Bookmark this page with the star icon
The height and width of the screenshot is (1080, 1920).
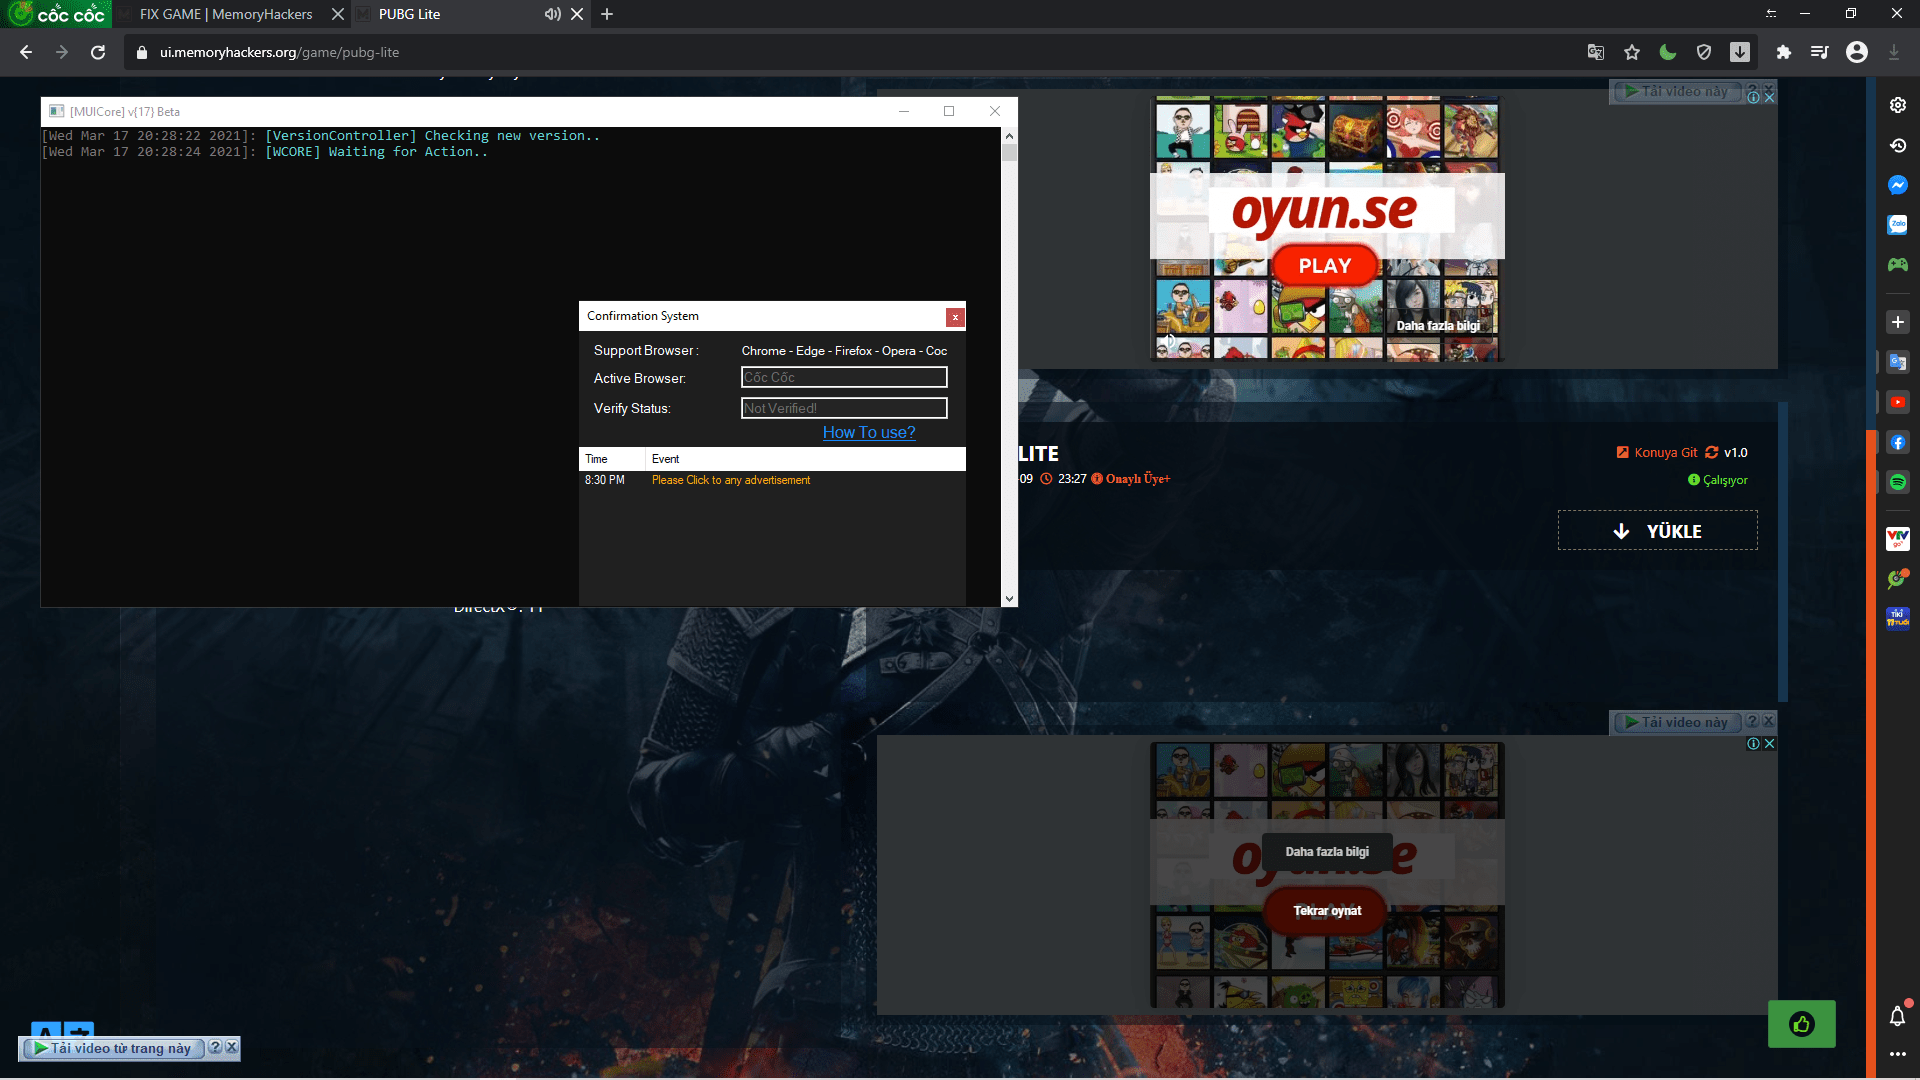(x=1632, y=52)
